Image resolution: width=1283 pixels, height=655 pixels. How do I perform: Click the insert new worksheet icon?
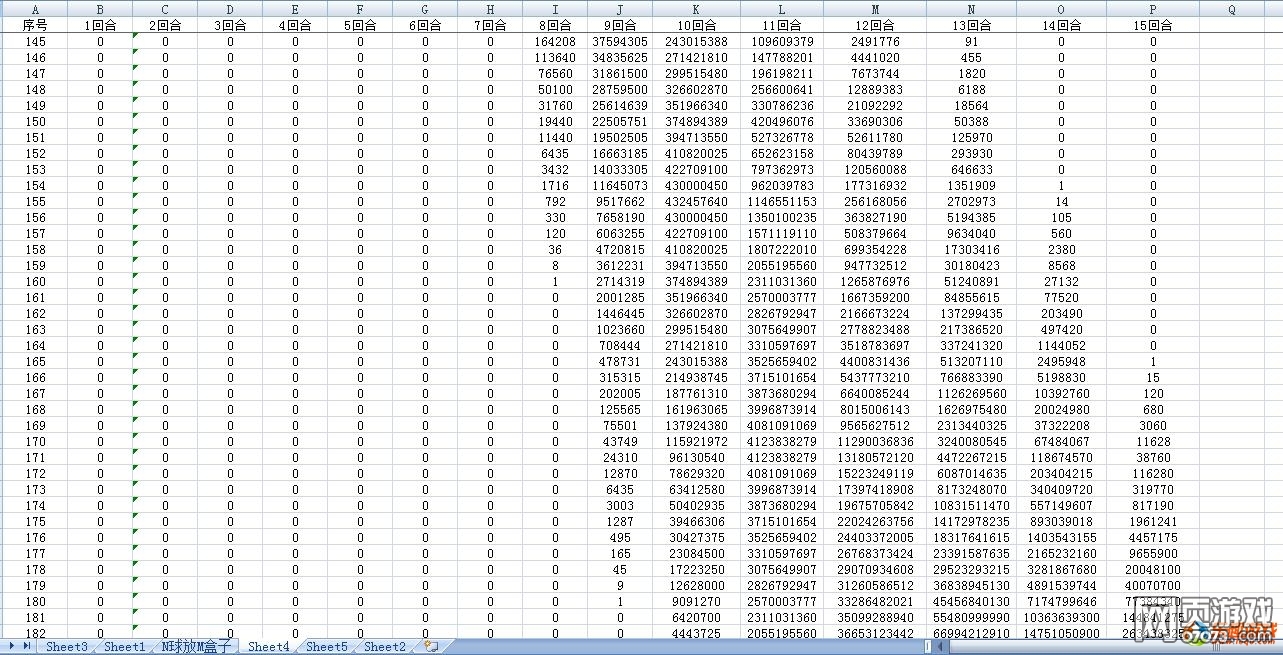(431, 647)
